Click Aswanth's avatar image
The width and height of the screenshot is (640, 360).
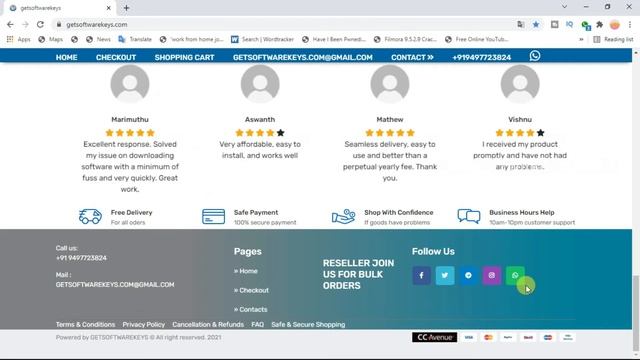pos(260,84)
